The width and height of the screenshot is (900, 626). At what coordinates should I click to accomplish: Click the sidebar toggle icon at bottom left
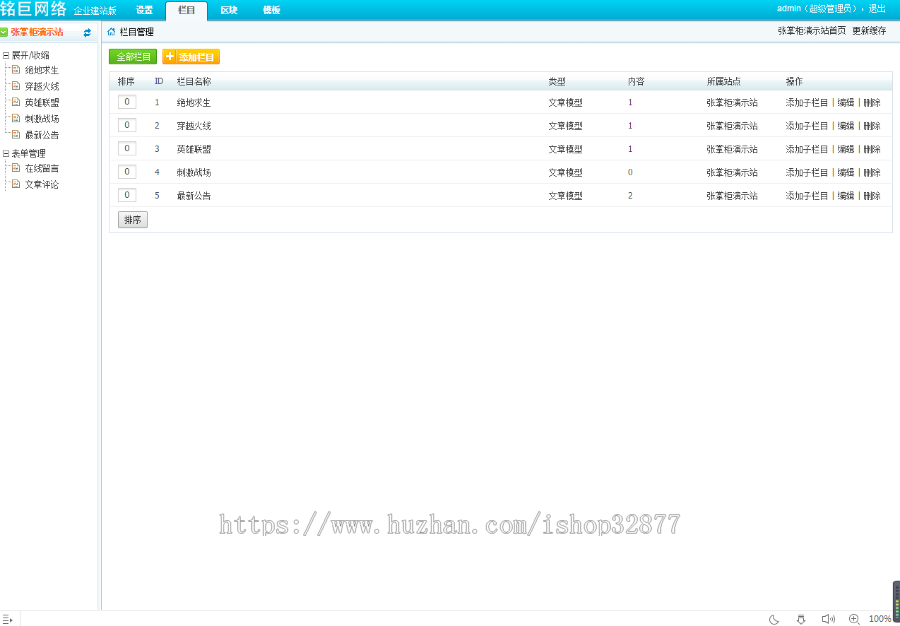pos(7,619)
